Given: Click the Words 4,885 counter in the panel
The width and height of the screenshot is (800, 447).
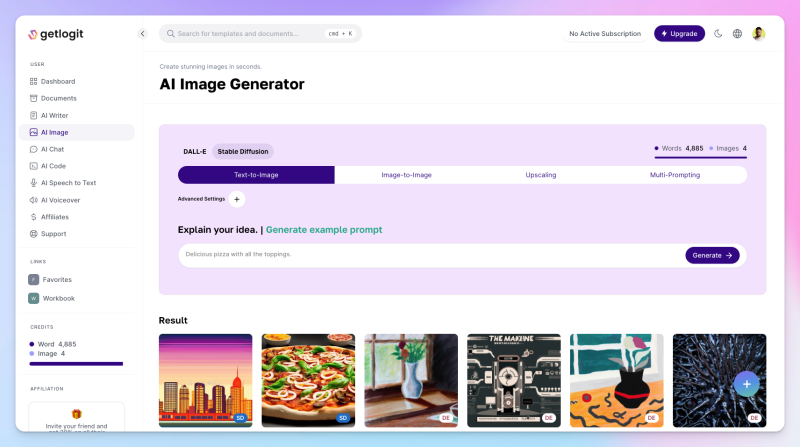Looking at the screenshot, I should [x=679, y=148].
